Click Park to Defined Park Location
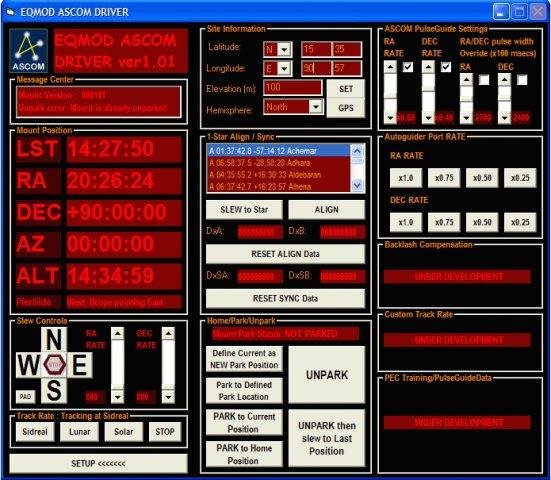The height and width of the screenshot is (480, 551). pyautogui.click(x=244, y=391)
